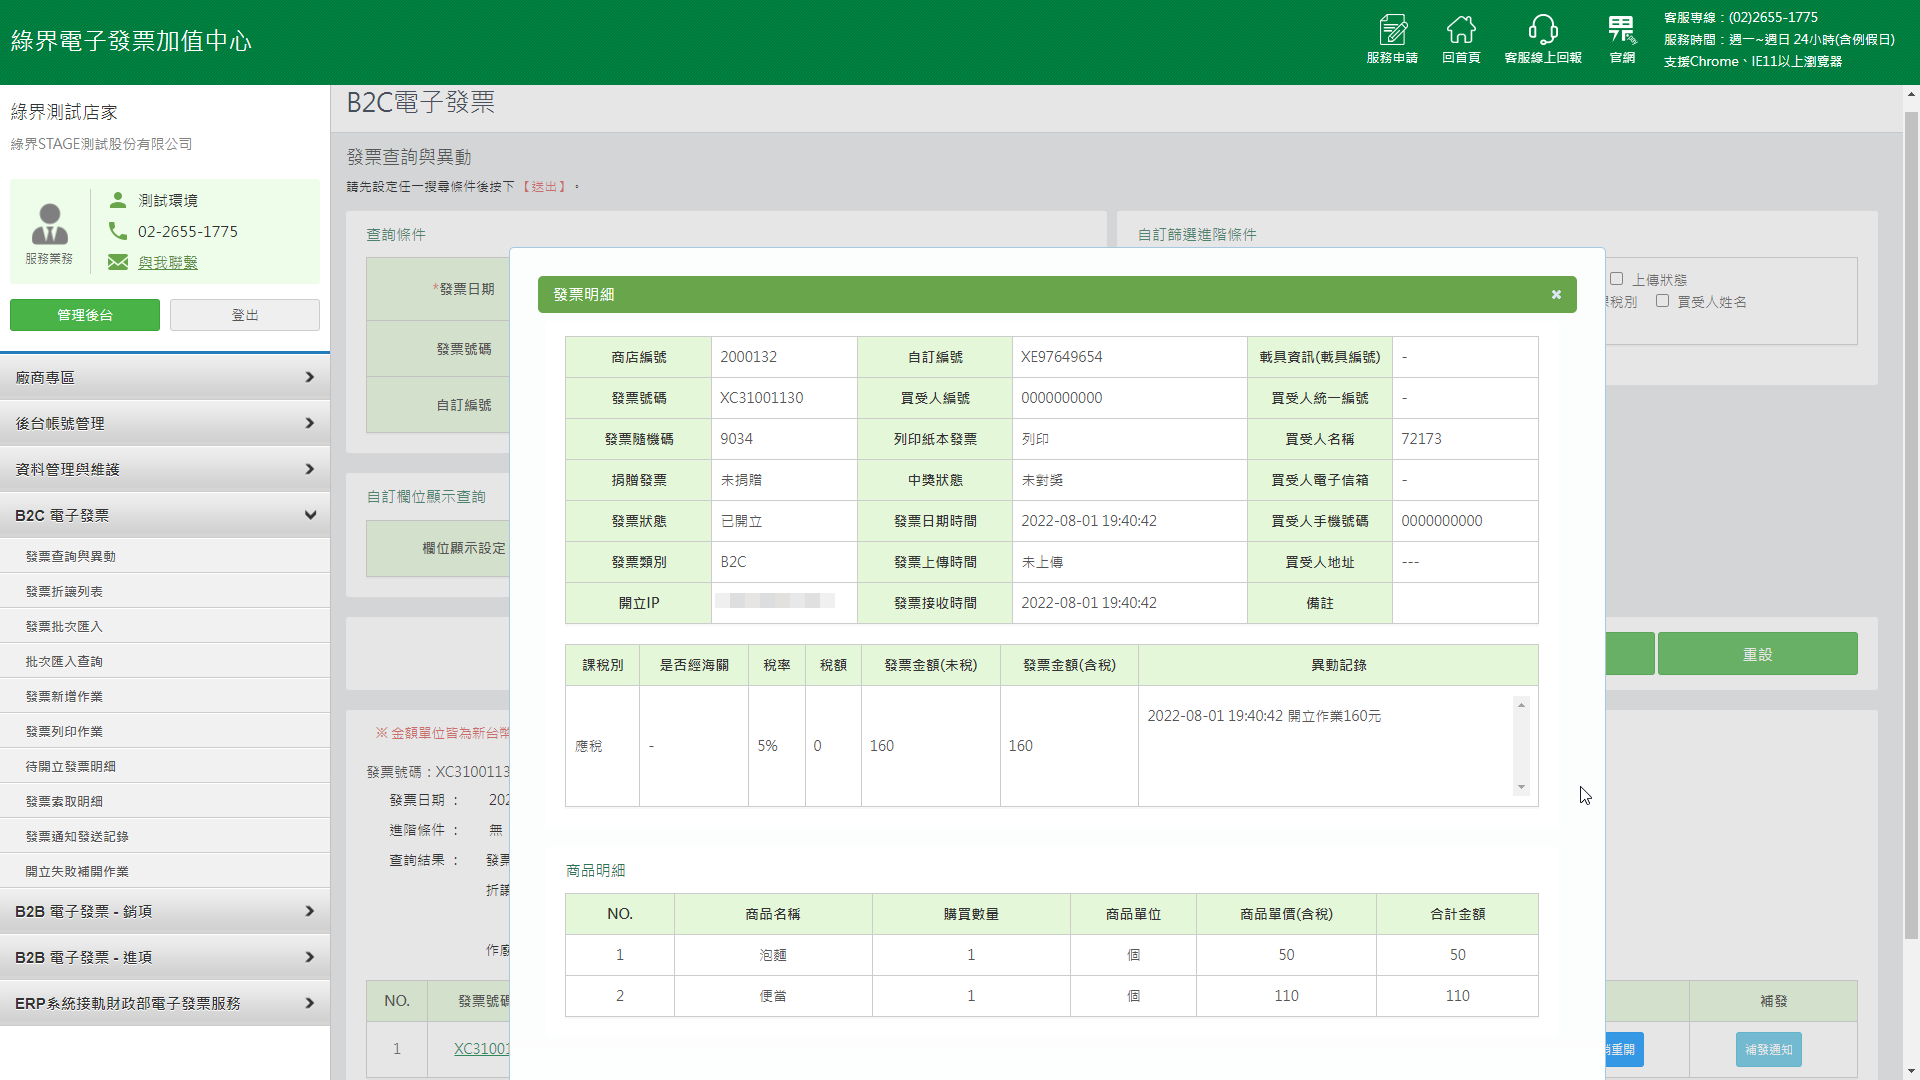Toggle the 買受人姓名 checkbox
1920x1080 pixels.
(x=1662, y=301)
